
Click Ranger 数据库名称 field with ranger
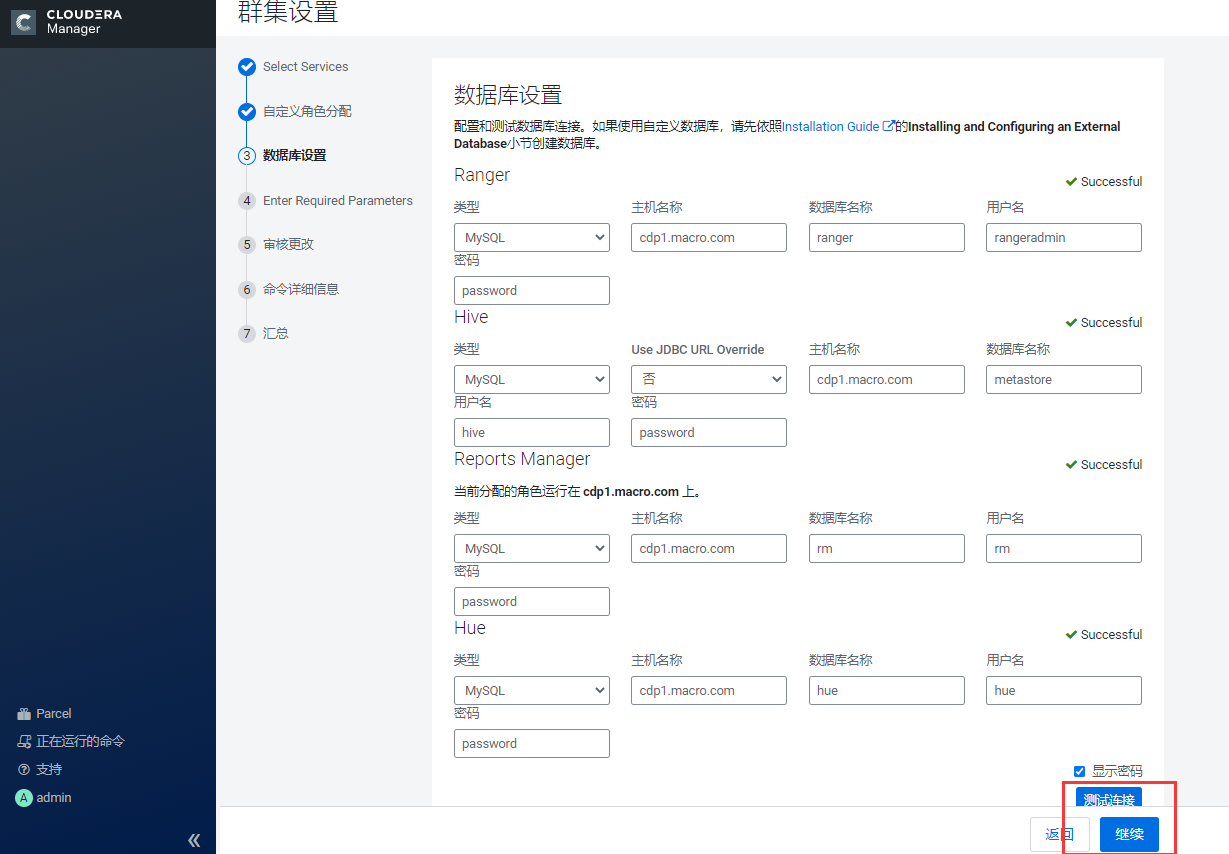[887, 237]
